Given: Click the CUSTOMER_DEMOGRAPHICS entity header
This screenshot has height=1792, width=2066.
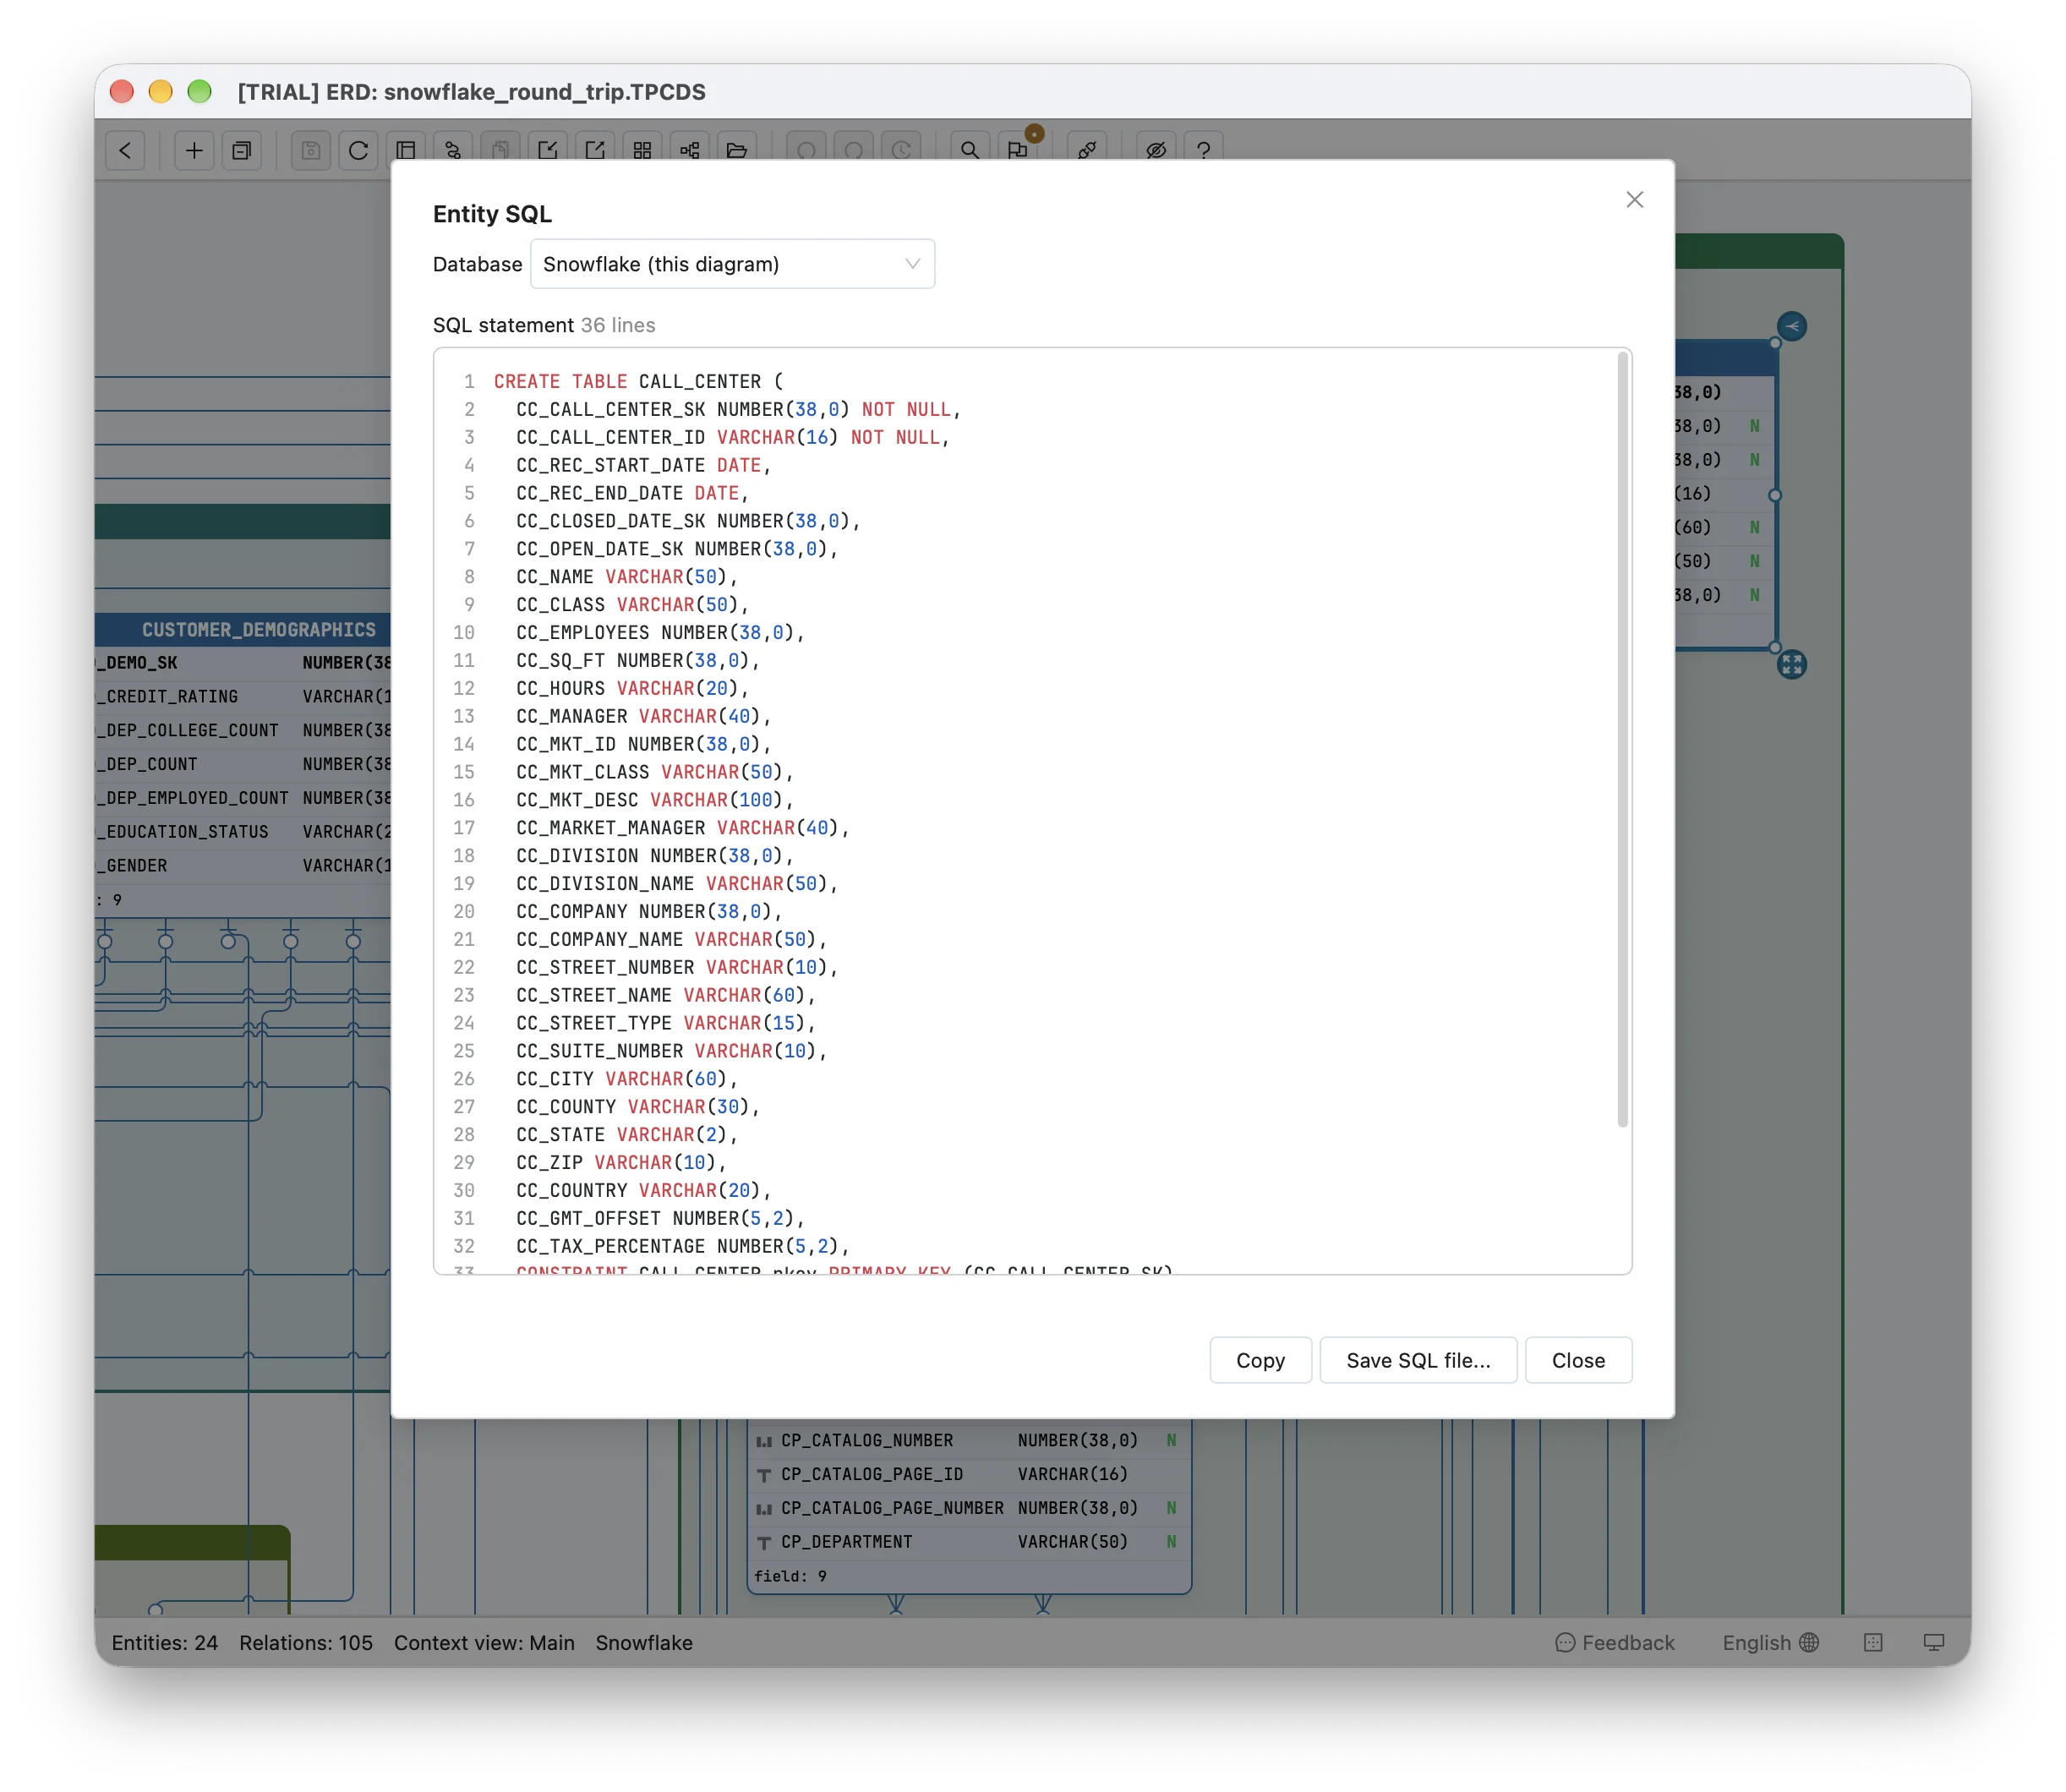Looking at the screenshot, I should click(x=243, y=630).
